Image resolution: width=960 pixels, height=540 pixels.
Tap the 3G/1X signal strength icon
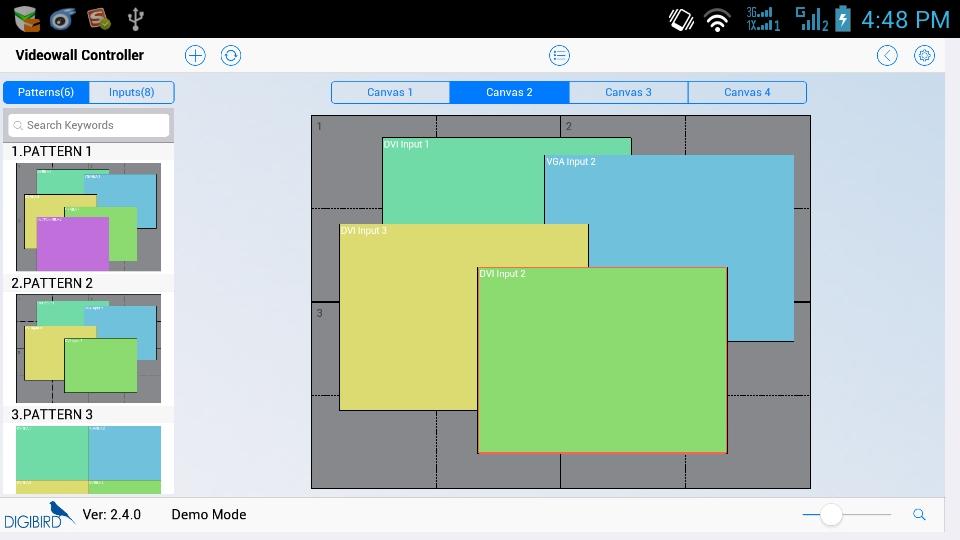click(x=763, y=19)
